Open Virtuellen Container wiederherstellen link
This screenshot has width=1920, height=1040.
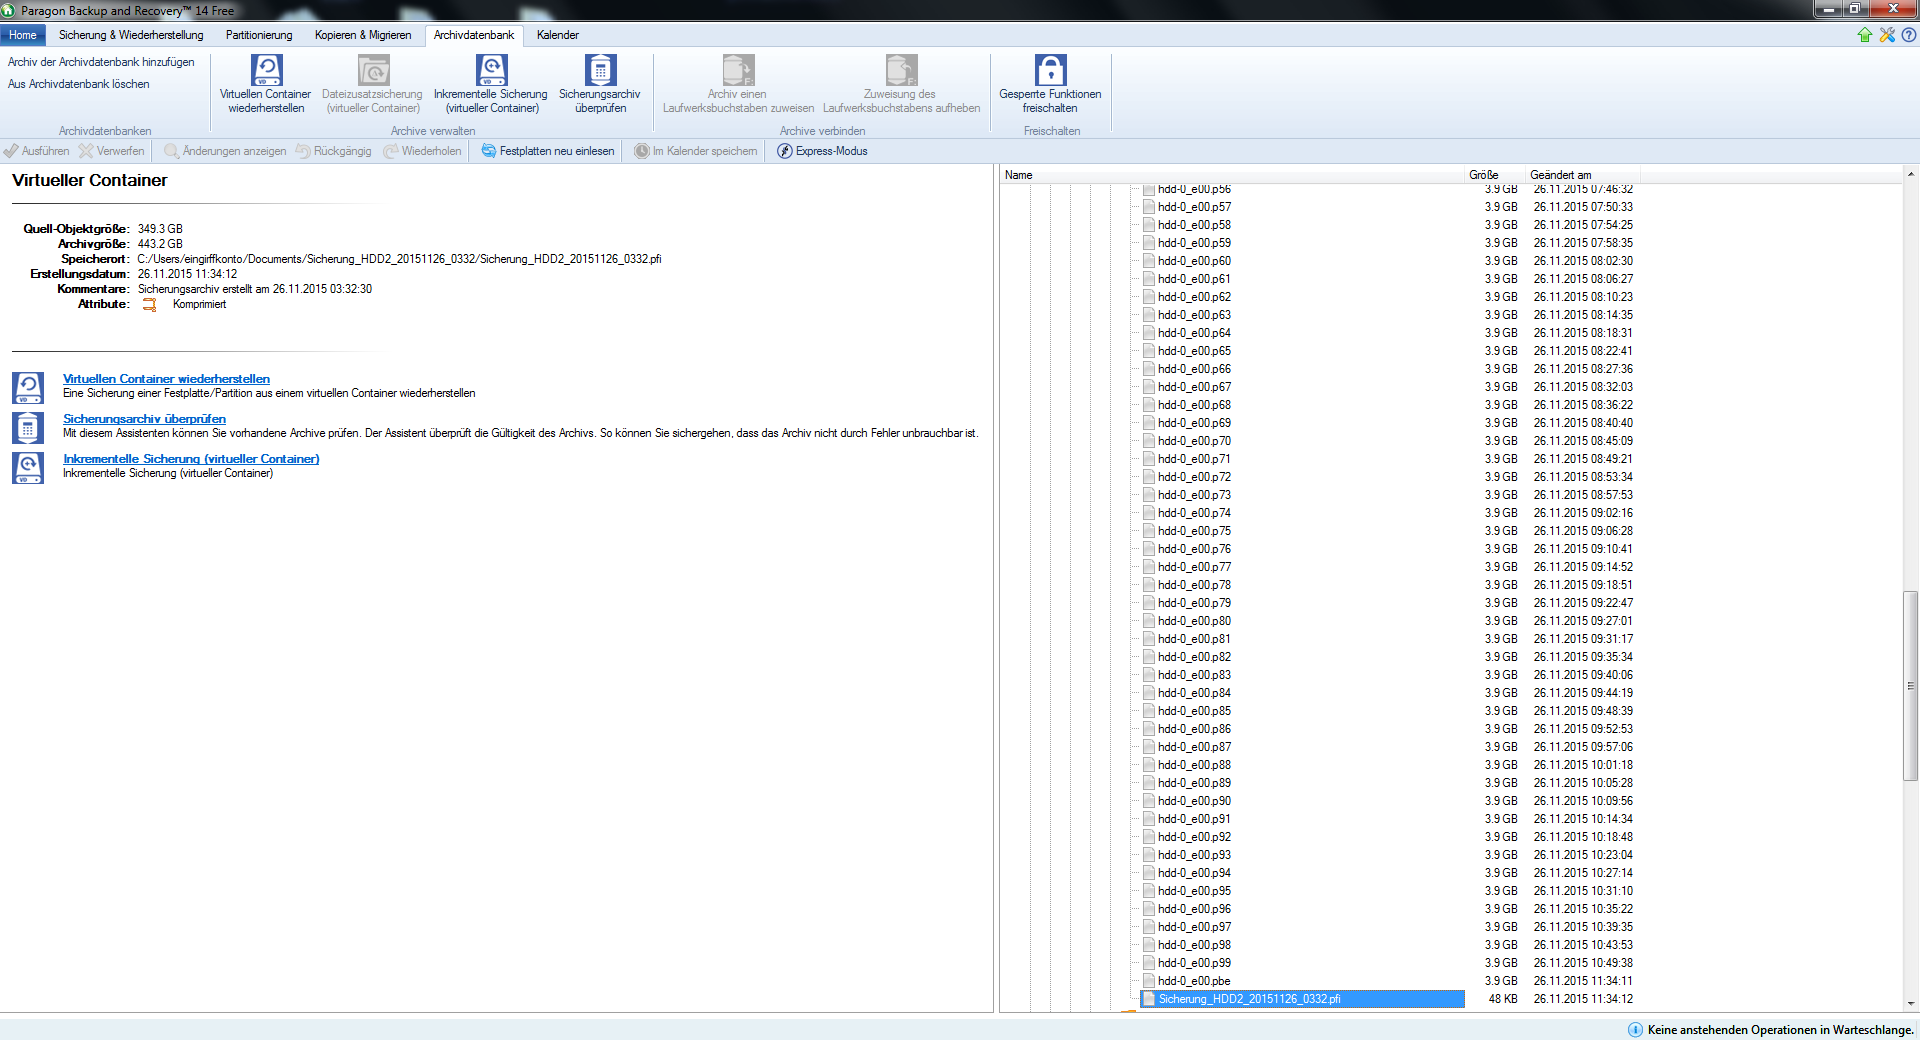click(166, 379)
